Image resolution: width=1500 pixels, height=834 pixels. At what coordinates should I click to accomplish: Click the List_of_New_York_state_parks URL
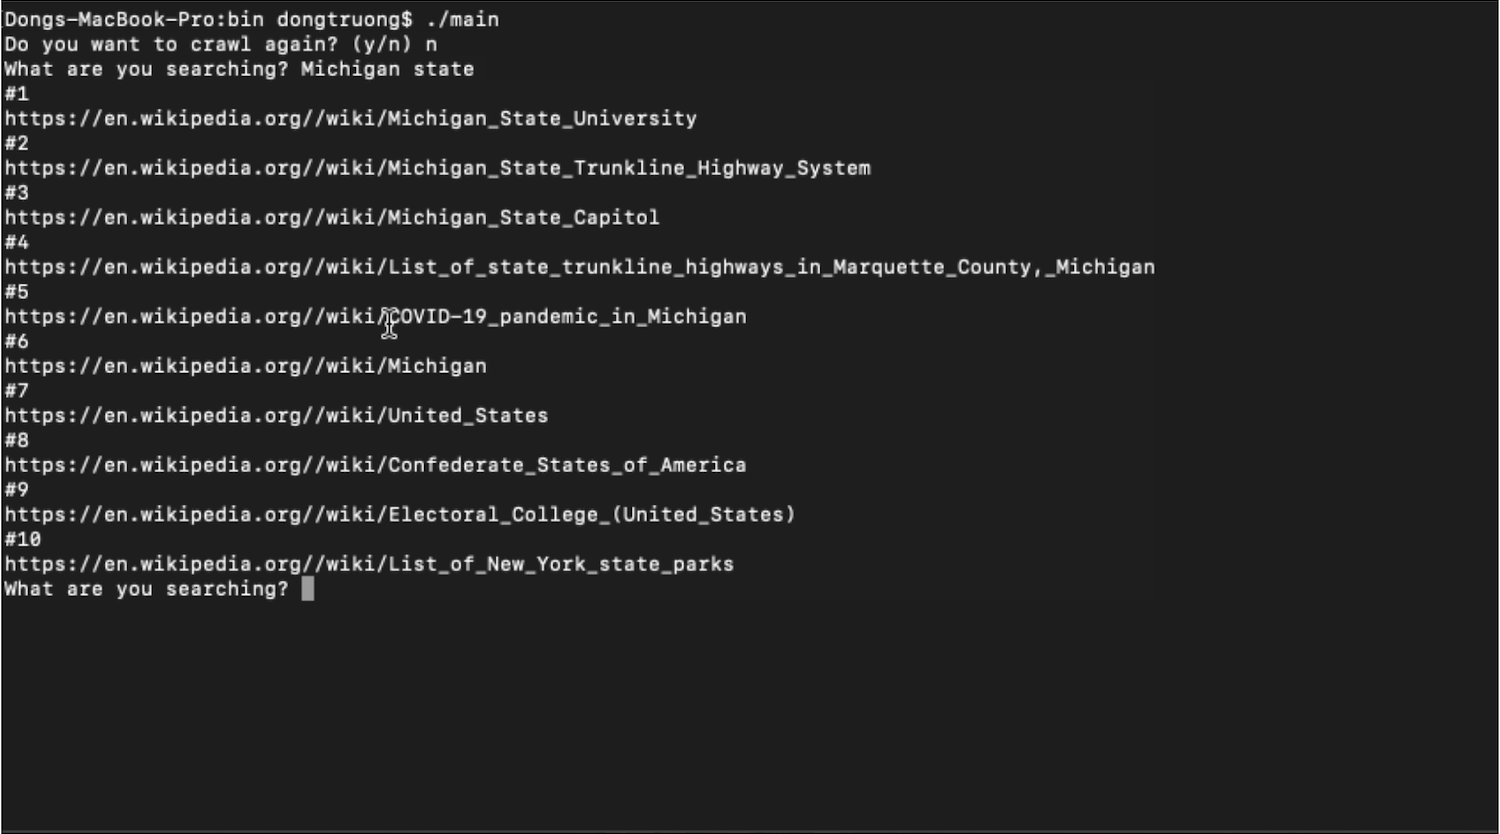click(369, 564)
